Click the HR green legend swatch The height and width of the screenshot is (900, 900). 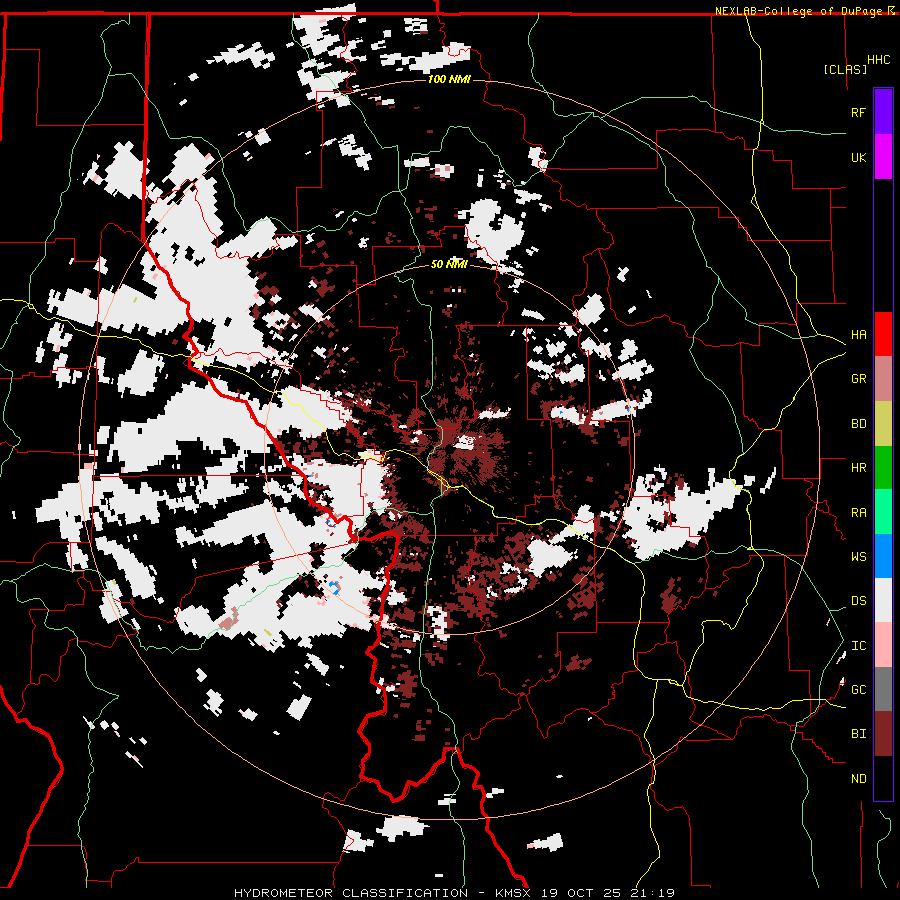click(x=883, y=467)
